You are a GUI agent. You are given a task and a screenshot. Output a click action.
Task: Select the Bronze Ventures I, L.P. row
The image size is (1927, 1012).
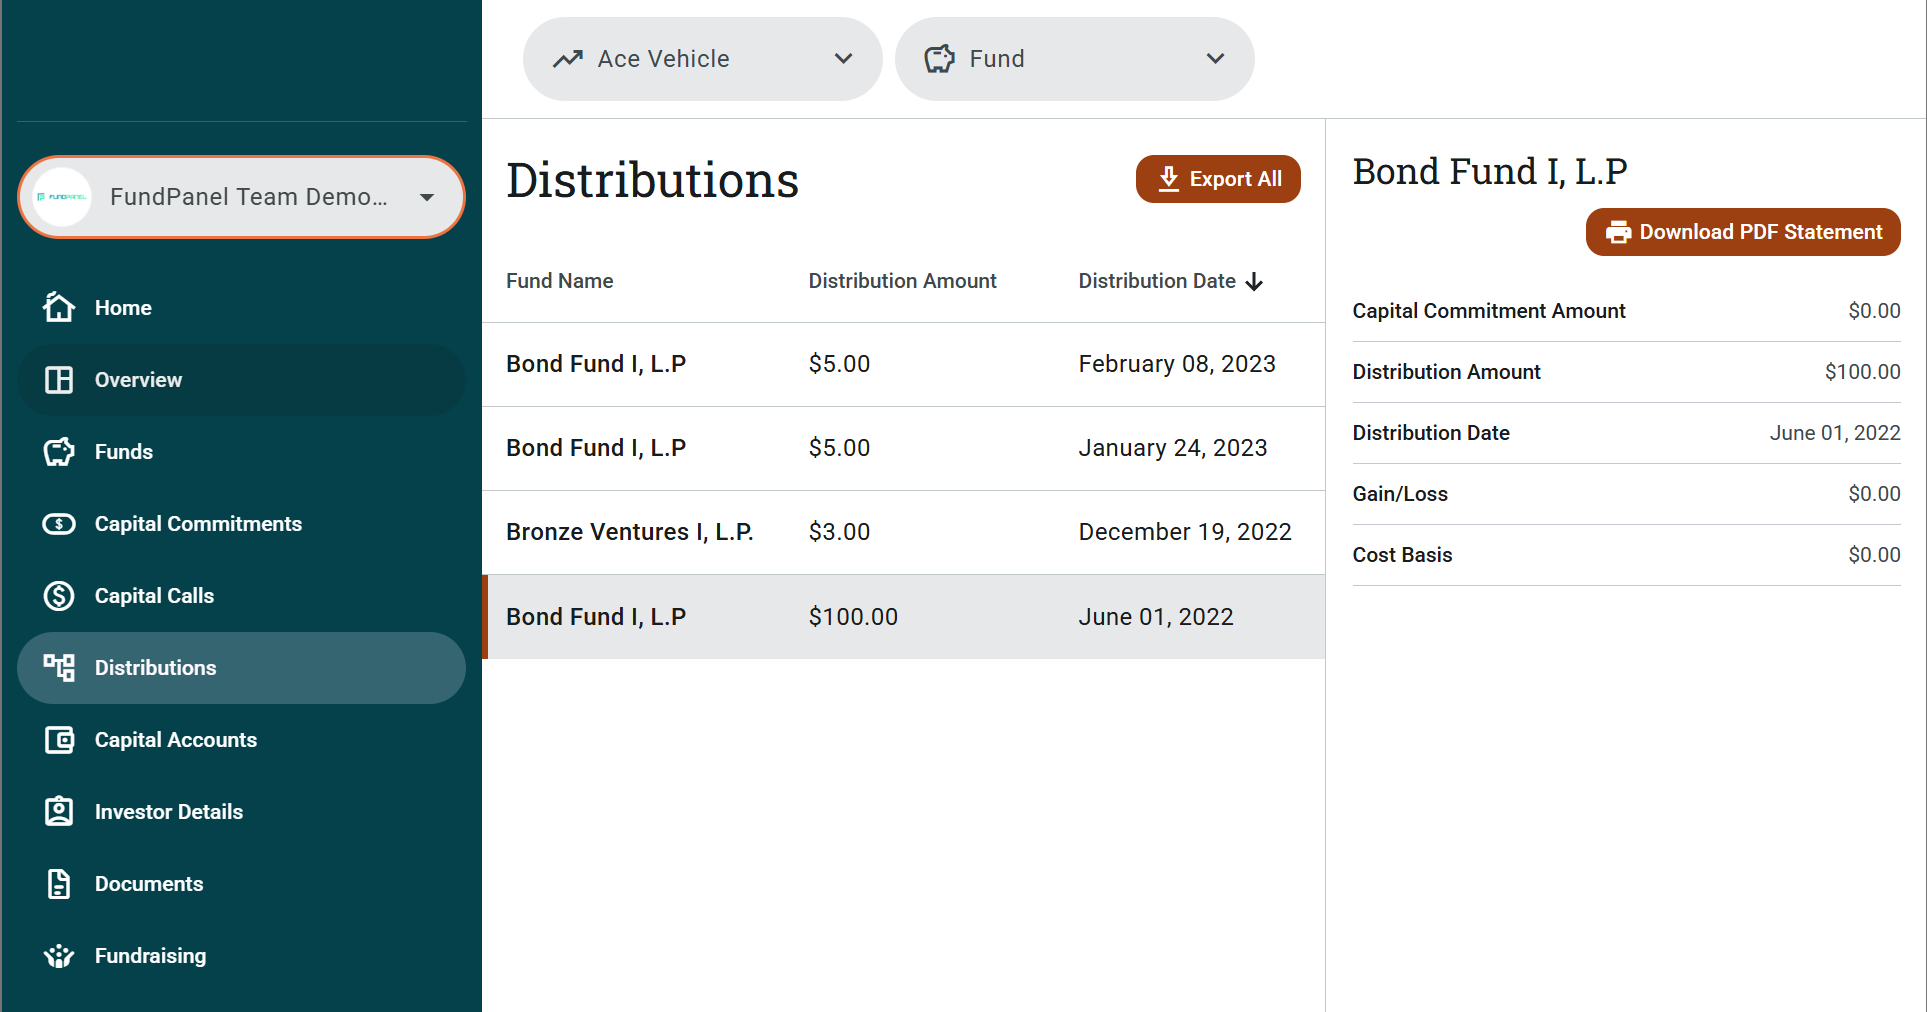(904, 532)
